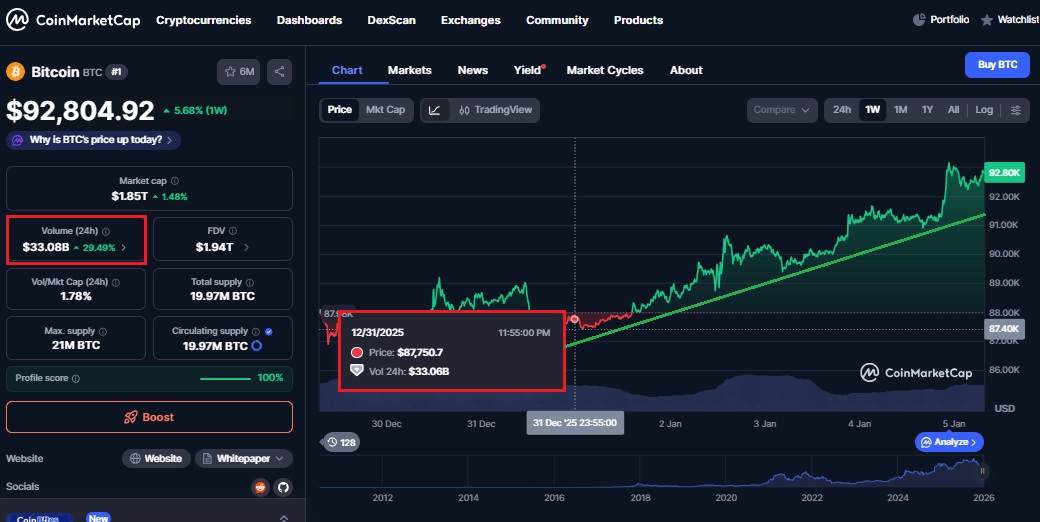
Task: Click the Buy BTC button
Action: pyautogui.click(x=996, y=65)
